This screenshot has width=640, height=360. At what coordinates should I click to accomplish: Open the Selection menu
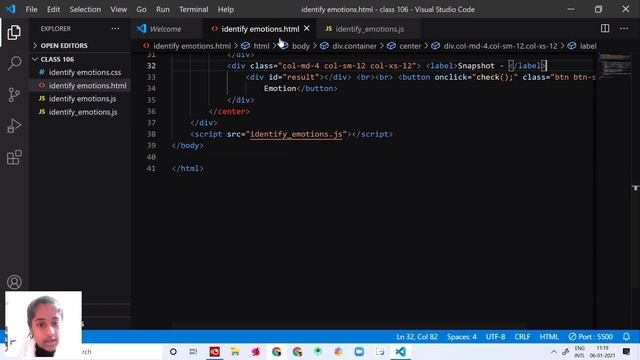[x=85, y=9]
